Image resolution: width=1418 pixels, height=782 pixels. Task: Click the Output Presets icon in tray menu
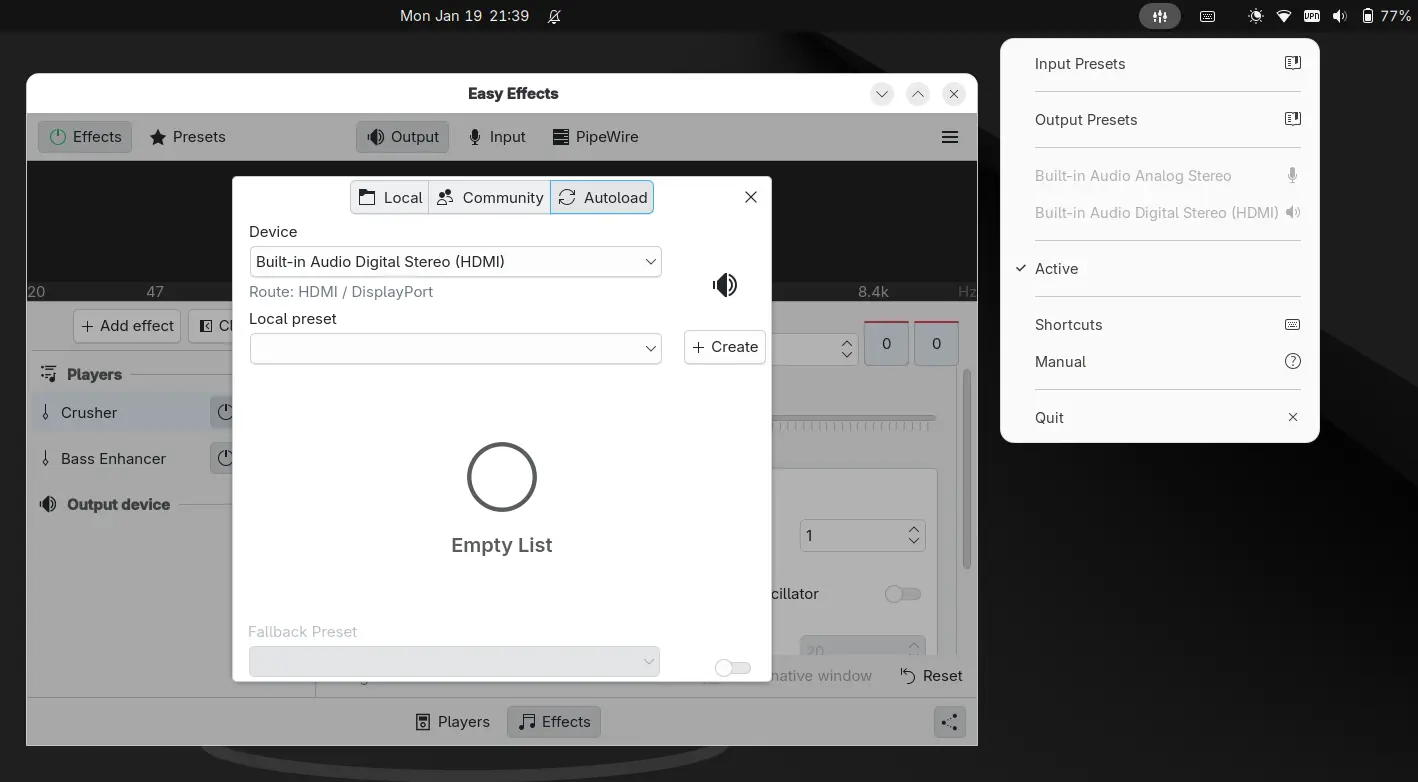(x=1292, y=120)
